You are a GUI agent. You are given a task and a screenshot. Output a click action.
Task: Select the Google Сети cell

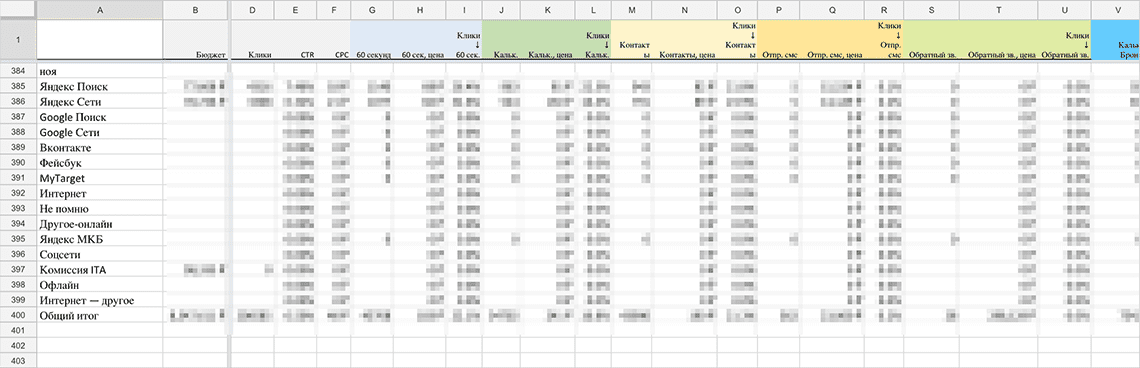tap(100, 132)
